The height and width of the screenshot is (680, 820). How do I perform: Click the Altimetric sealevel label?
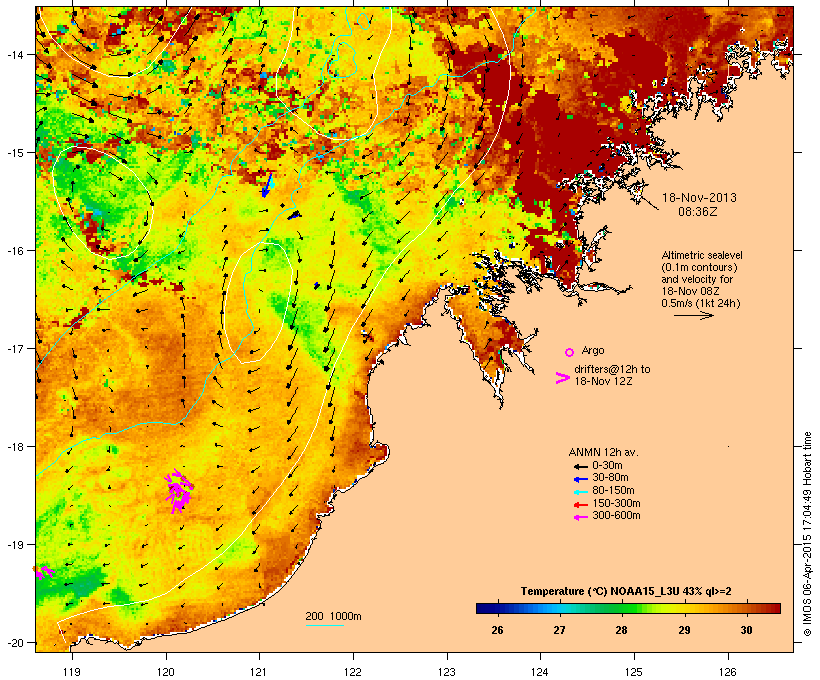click(x=702, y=255)
